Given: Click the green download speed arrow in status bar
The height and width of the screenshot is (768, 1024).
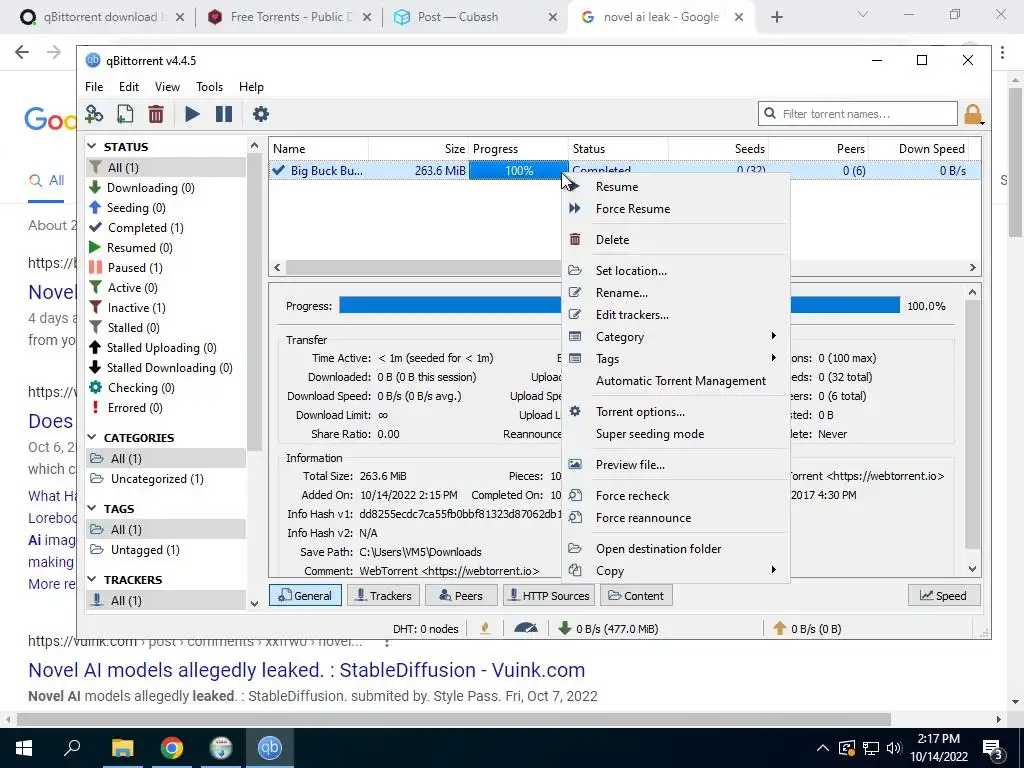Looking at the screenshot, I should pyautogui.click(x=565, y=629).
